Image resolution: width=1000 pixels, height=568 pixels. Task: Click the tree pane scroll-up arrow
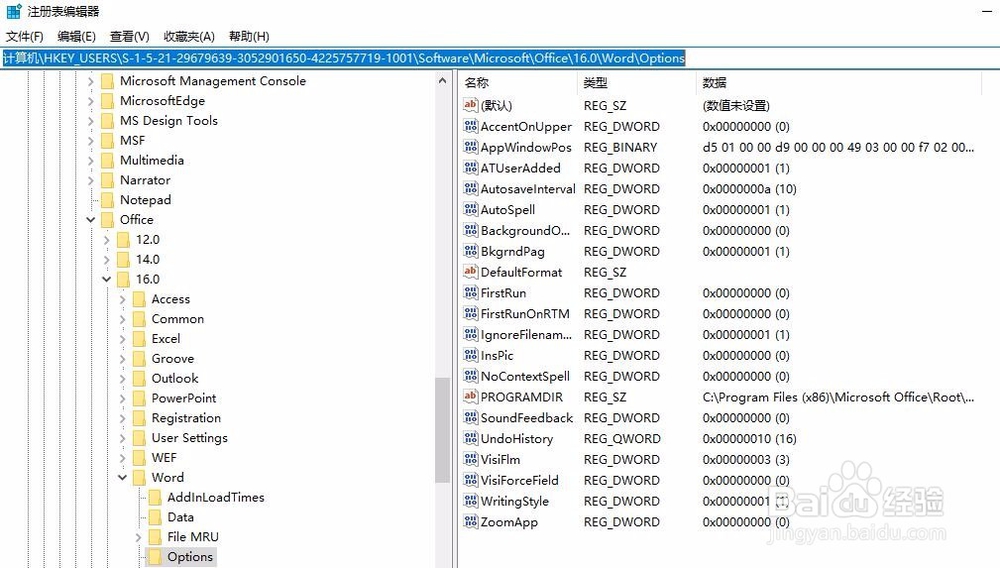point(443,80)
